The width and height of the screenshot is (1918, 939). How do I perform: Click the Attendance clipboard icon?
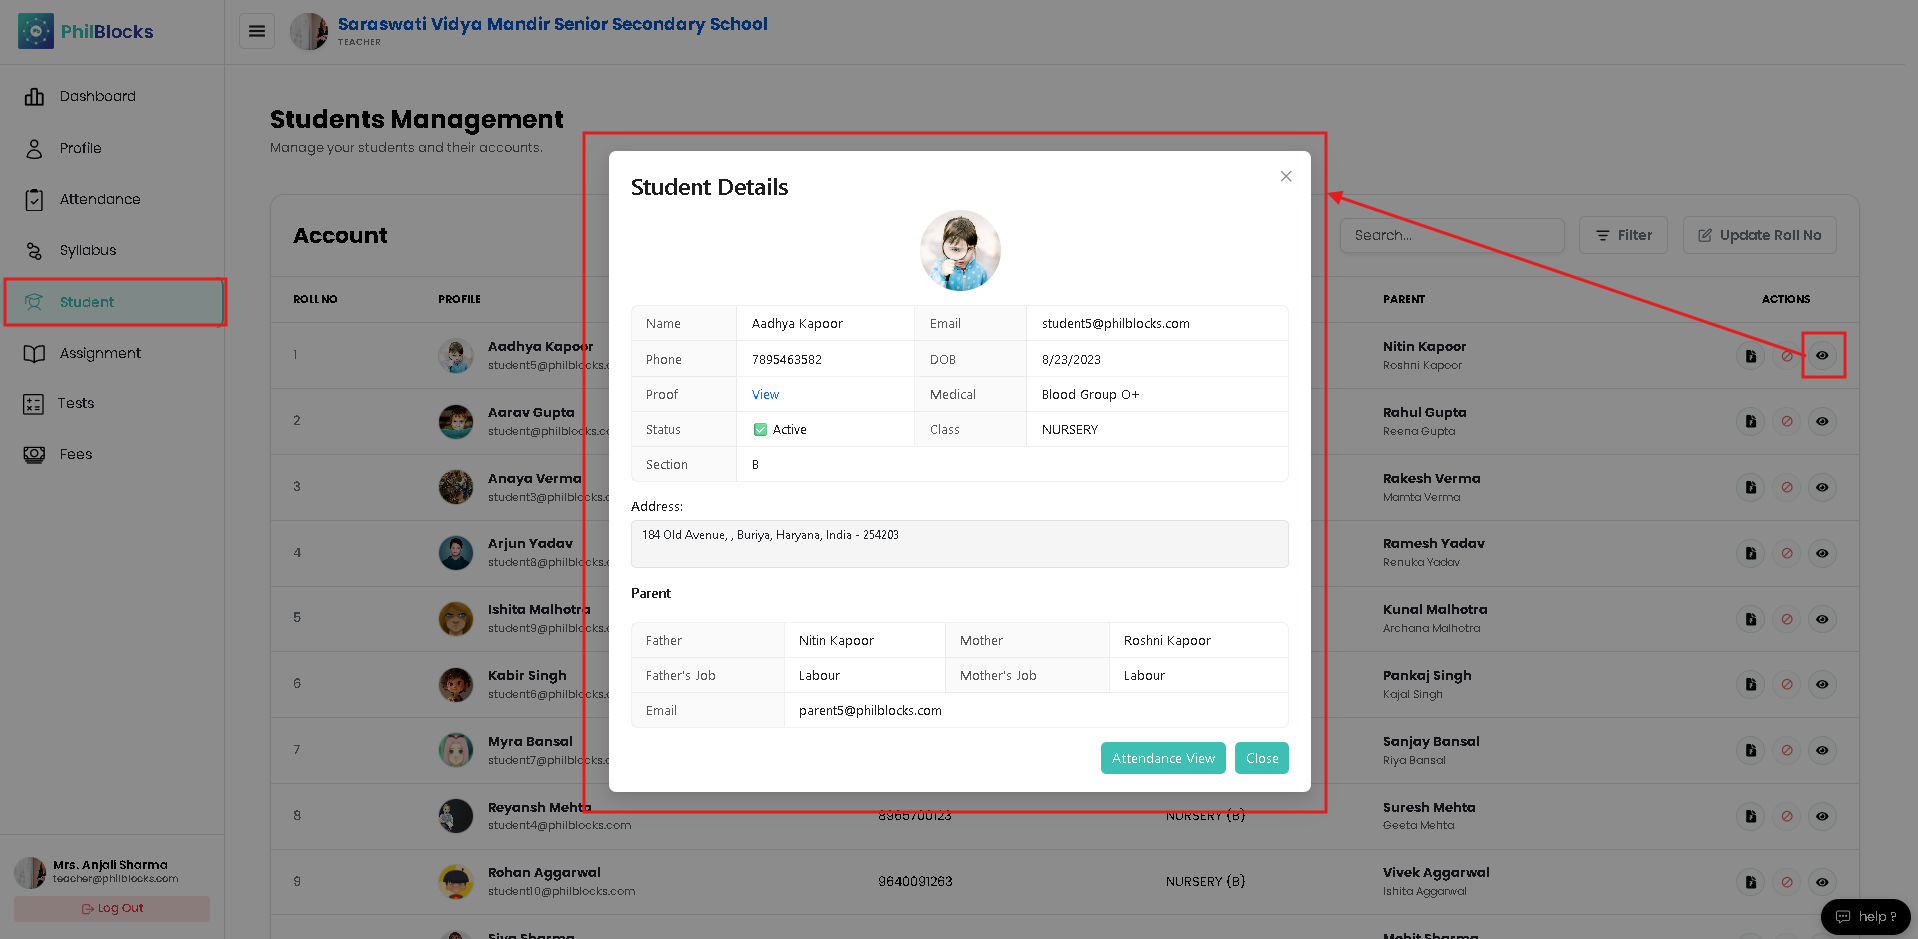pos(34,200)
